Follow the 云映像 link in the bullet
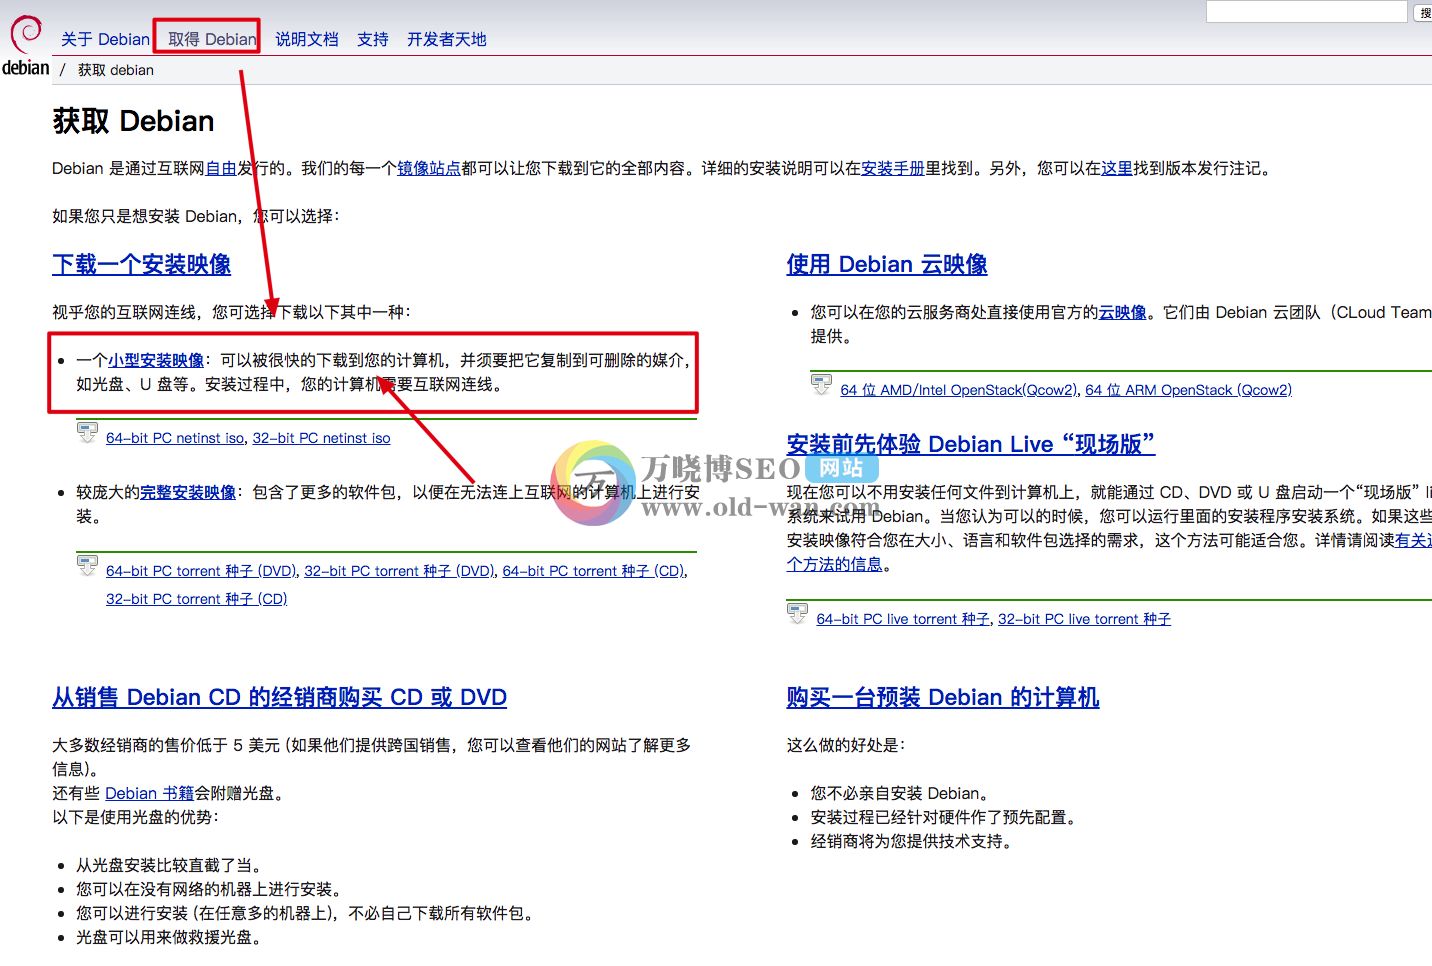1432x966 pixels. [x=1123, y=312]
